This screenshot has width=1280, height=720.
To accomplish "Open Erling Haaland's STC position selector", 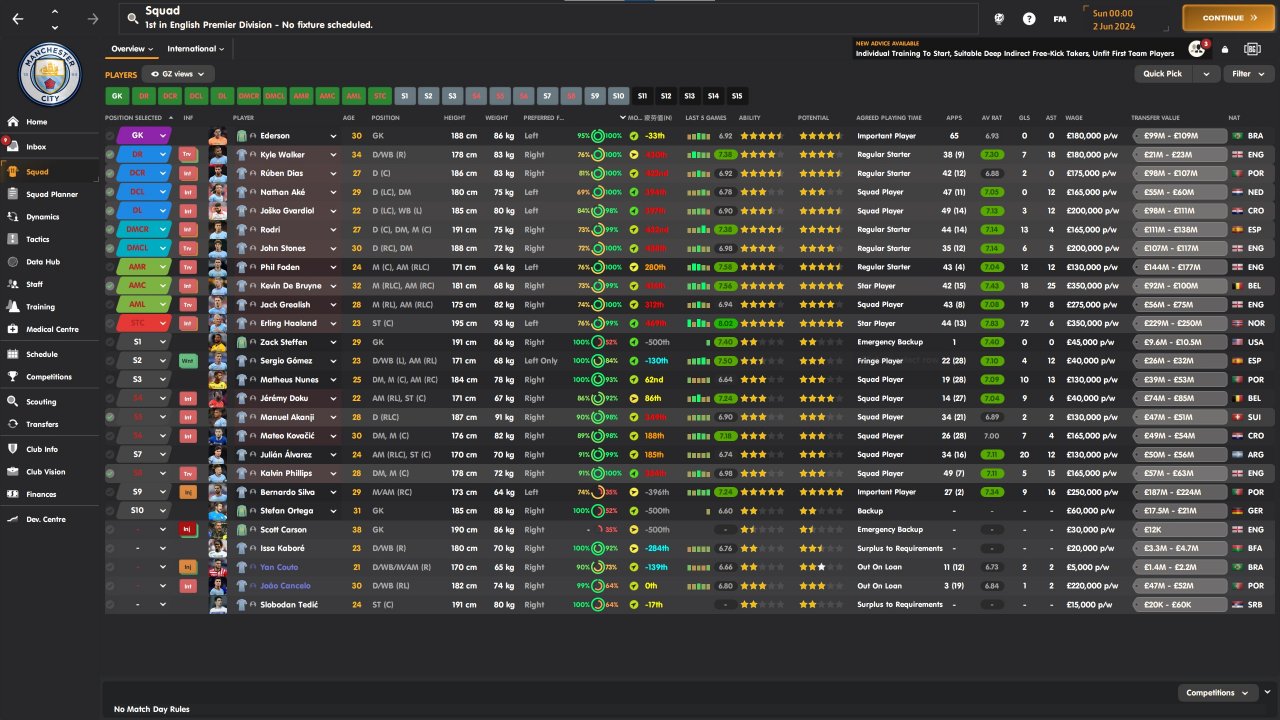I will [x=144, y=323].
